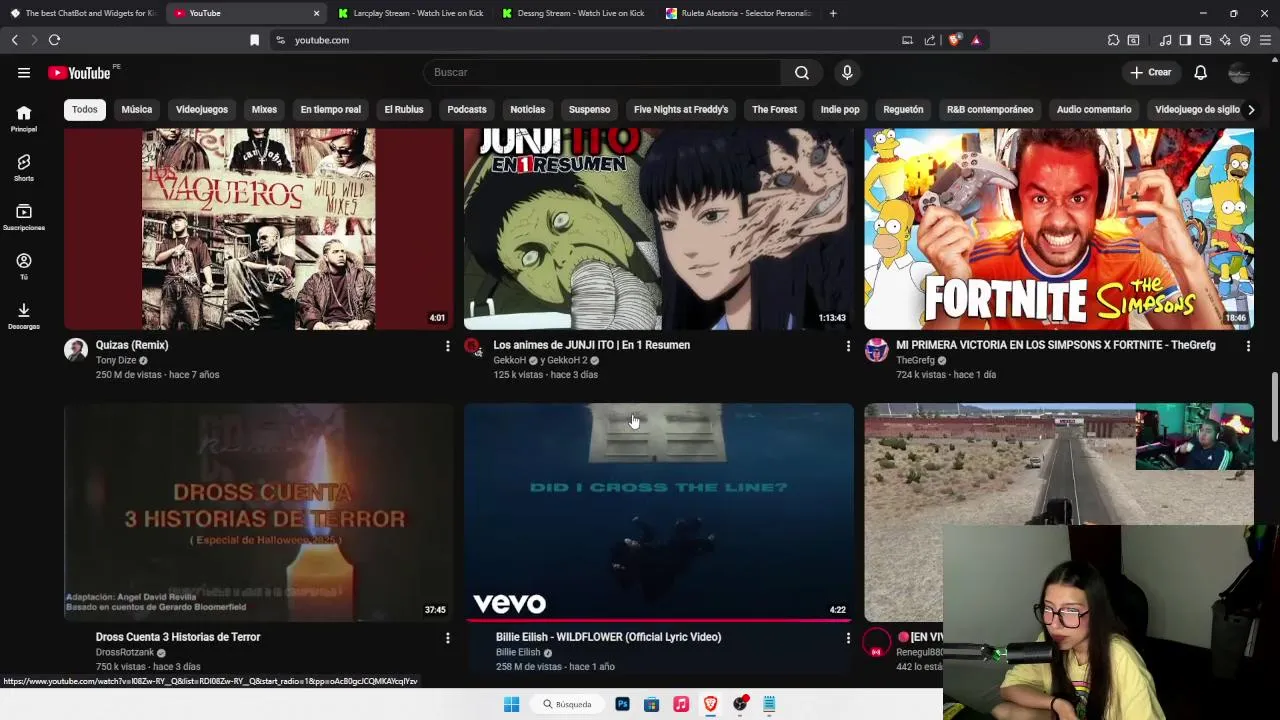Select the Música filter chip
1280x720 pixels.
click(137, 109)
